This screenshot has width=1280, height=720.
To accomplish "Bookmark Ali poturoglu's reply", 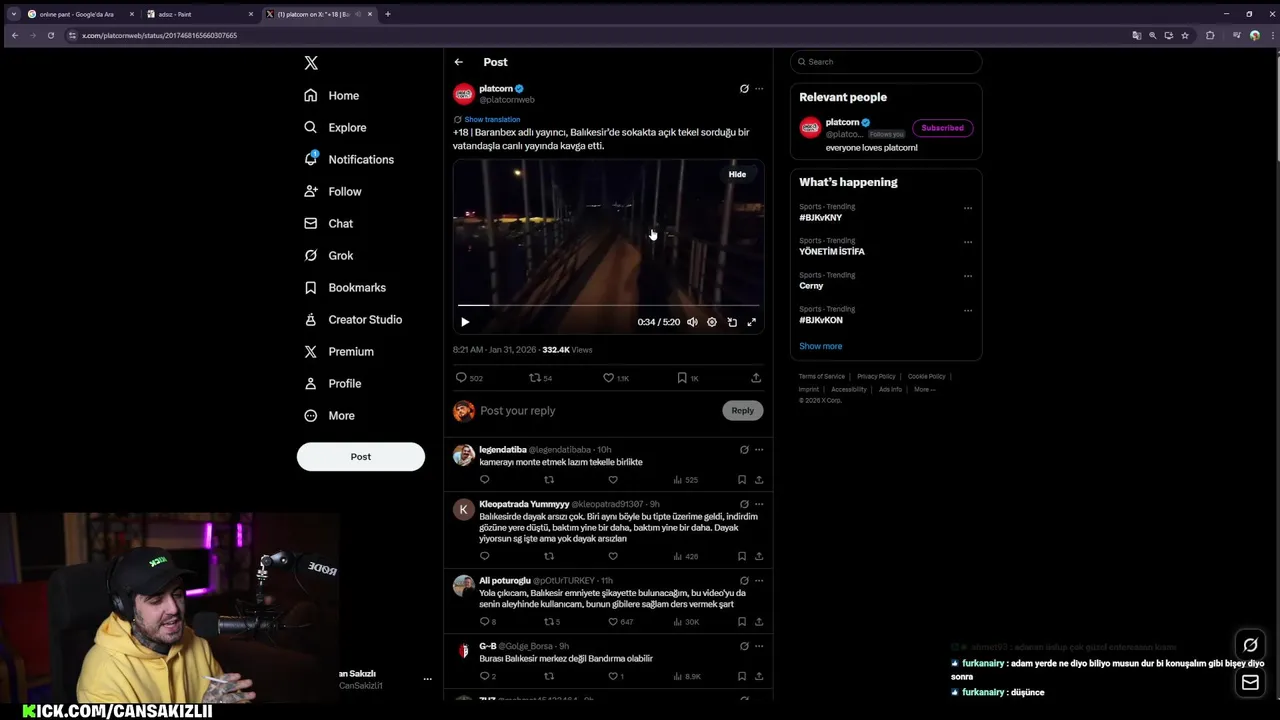I will coord(742,622).
